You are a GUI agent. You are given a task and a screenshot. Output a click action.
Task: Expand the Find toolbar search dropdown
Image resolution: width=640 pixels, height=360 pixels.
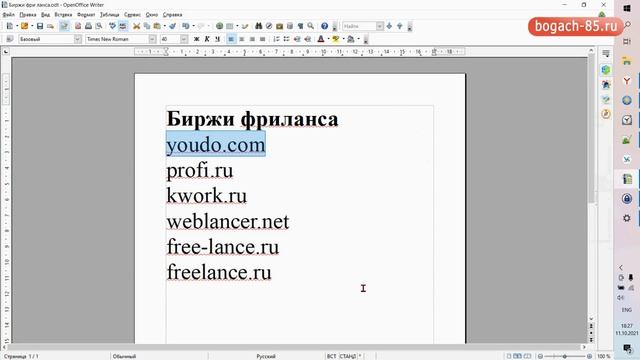[x=380, y=26]
